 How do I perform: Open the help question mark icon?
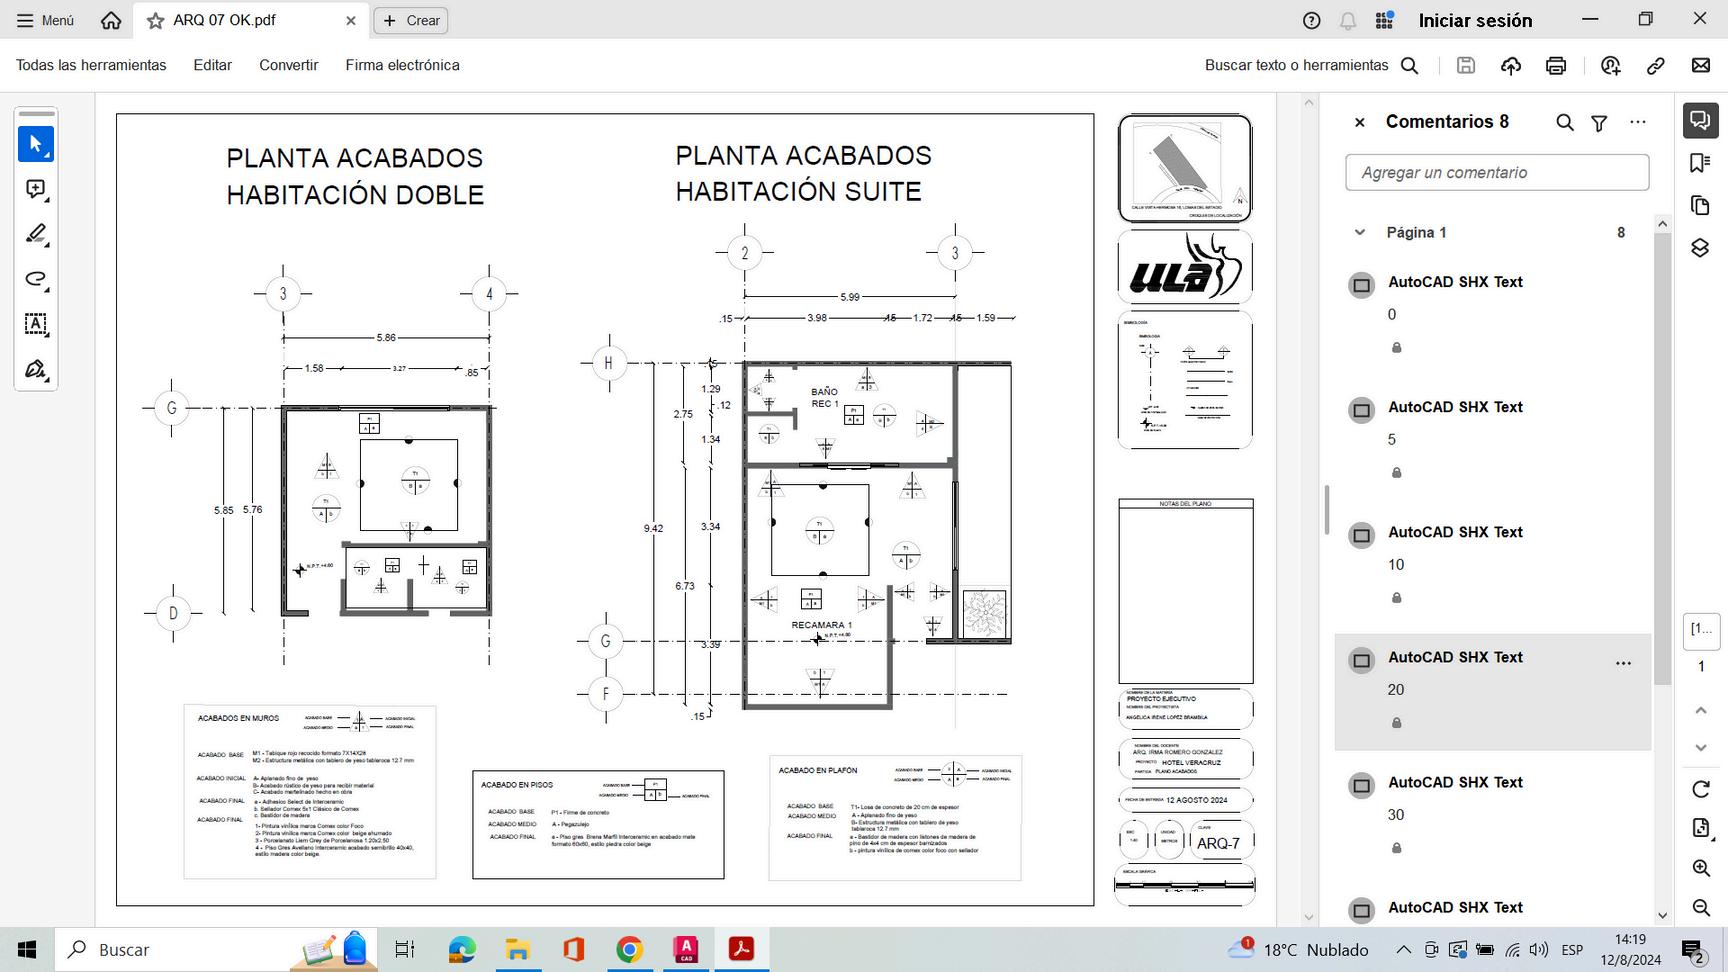pos(1312,20)
